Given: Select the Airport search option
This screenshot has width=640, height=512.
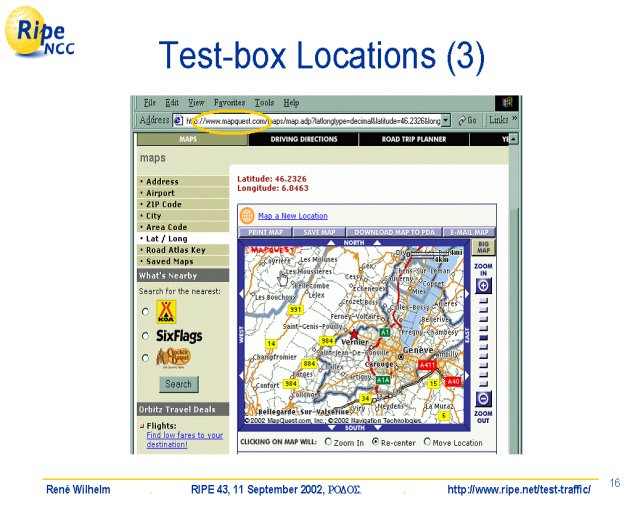Looking at the screenshot, I should coord(183,193).
